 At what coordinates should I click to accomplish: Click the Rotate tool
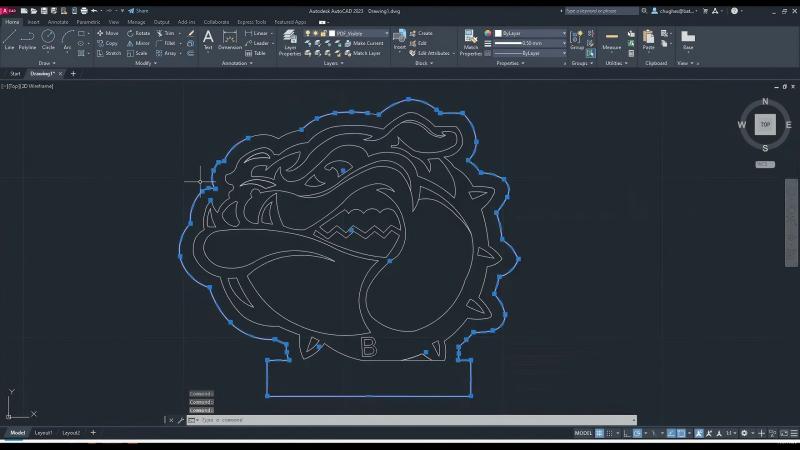(138, 33)
